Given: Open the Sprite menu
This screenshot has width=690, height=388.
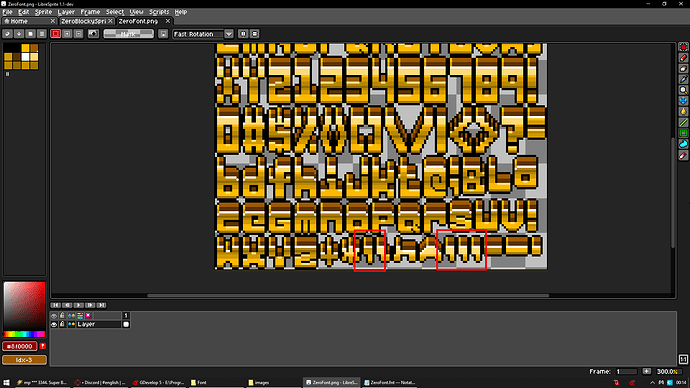Looking at the screenshot, I should pos(43,12).
